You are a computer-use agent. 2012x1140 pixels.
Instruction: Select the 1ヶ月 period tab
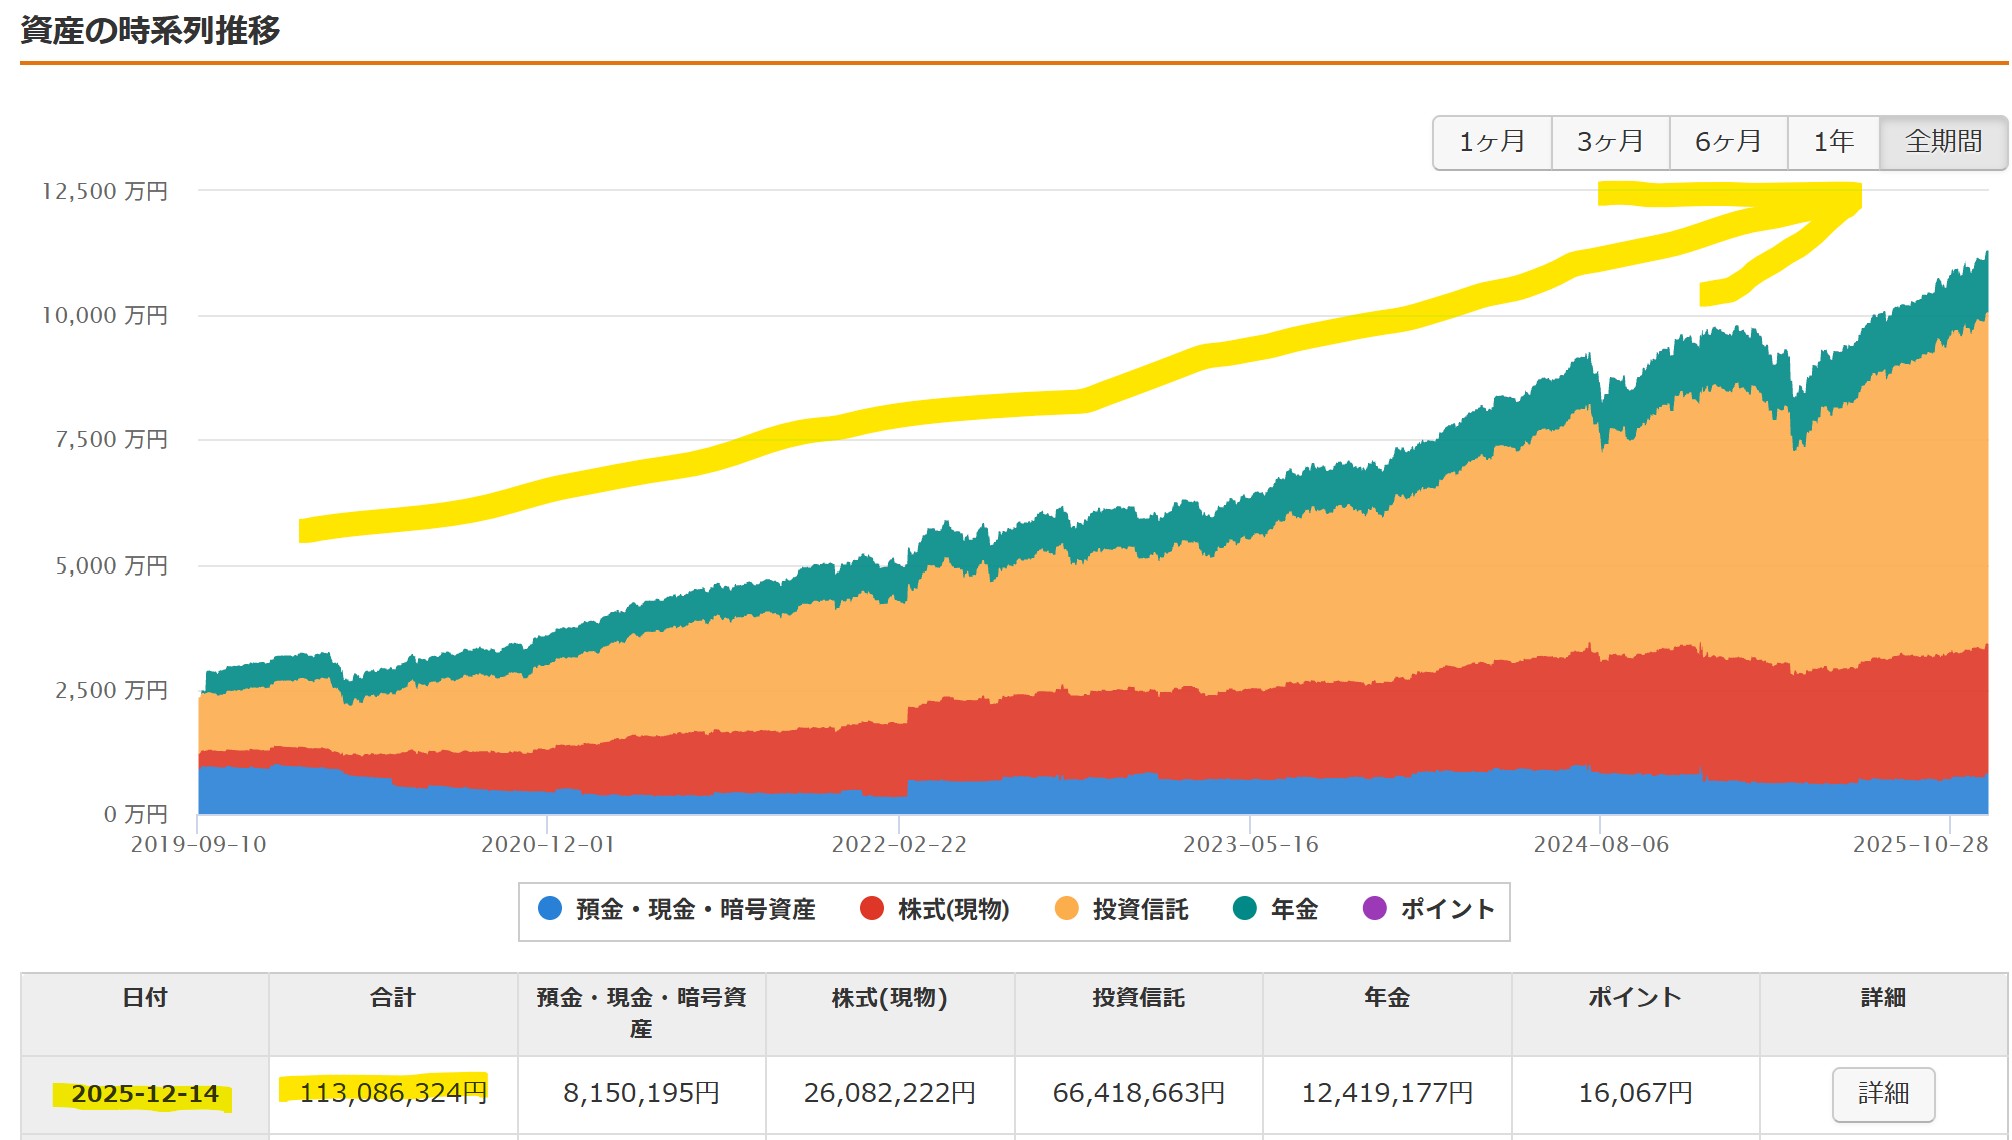pos(1492,142)
